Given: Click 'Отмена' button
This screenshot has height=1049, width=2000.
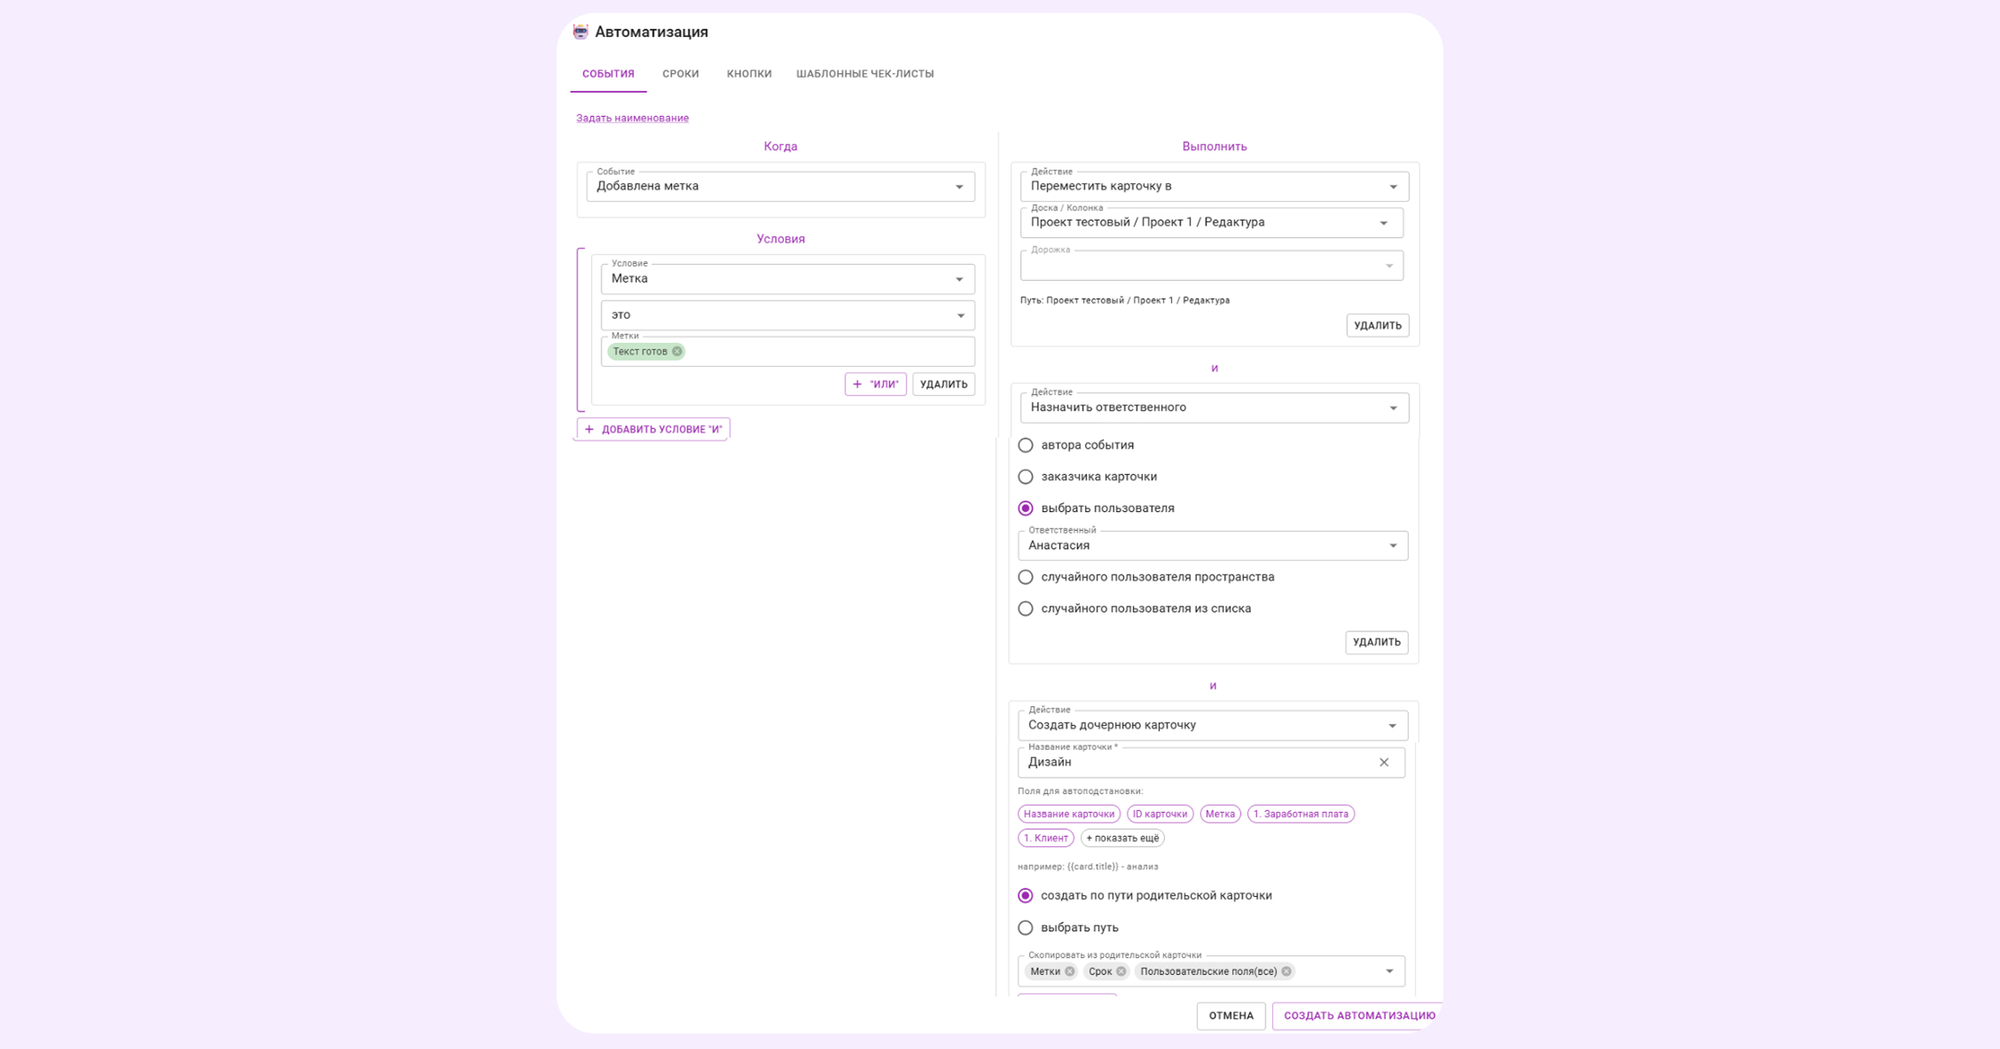Looking at the screenshot, I should (x=1230, y=1016).
